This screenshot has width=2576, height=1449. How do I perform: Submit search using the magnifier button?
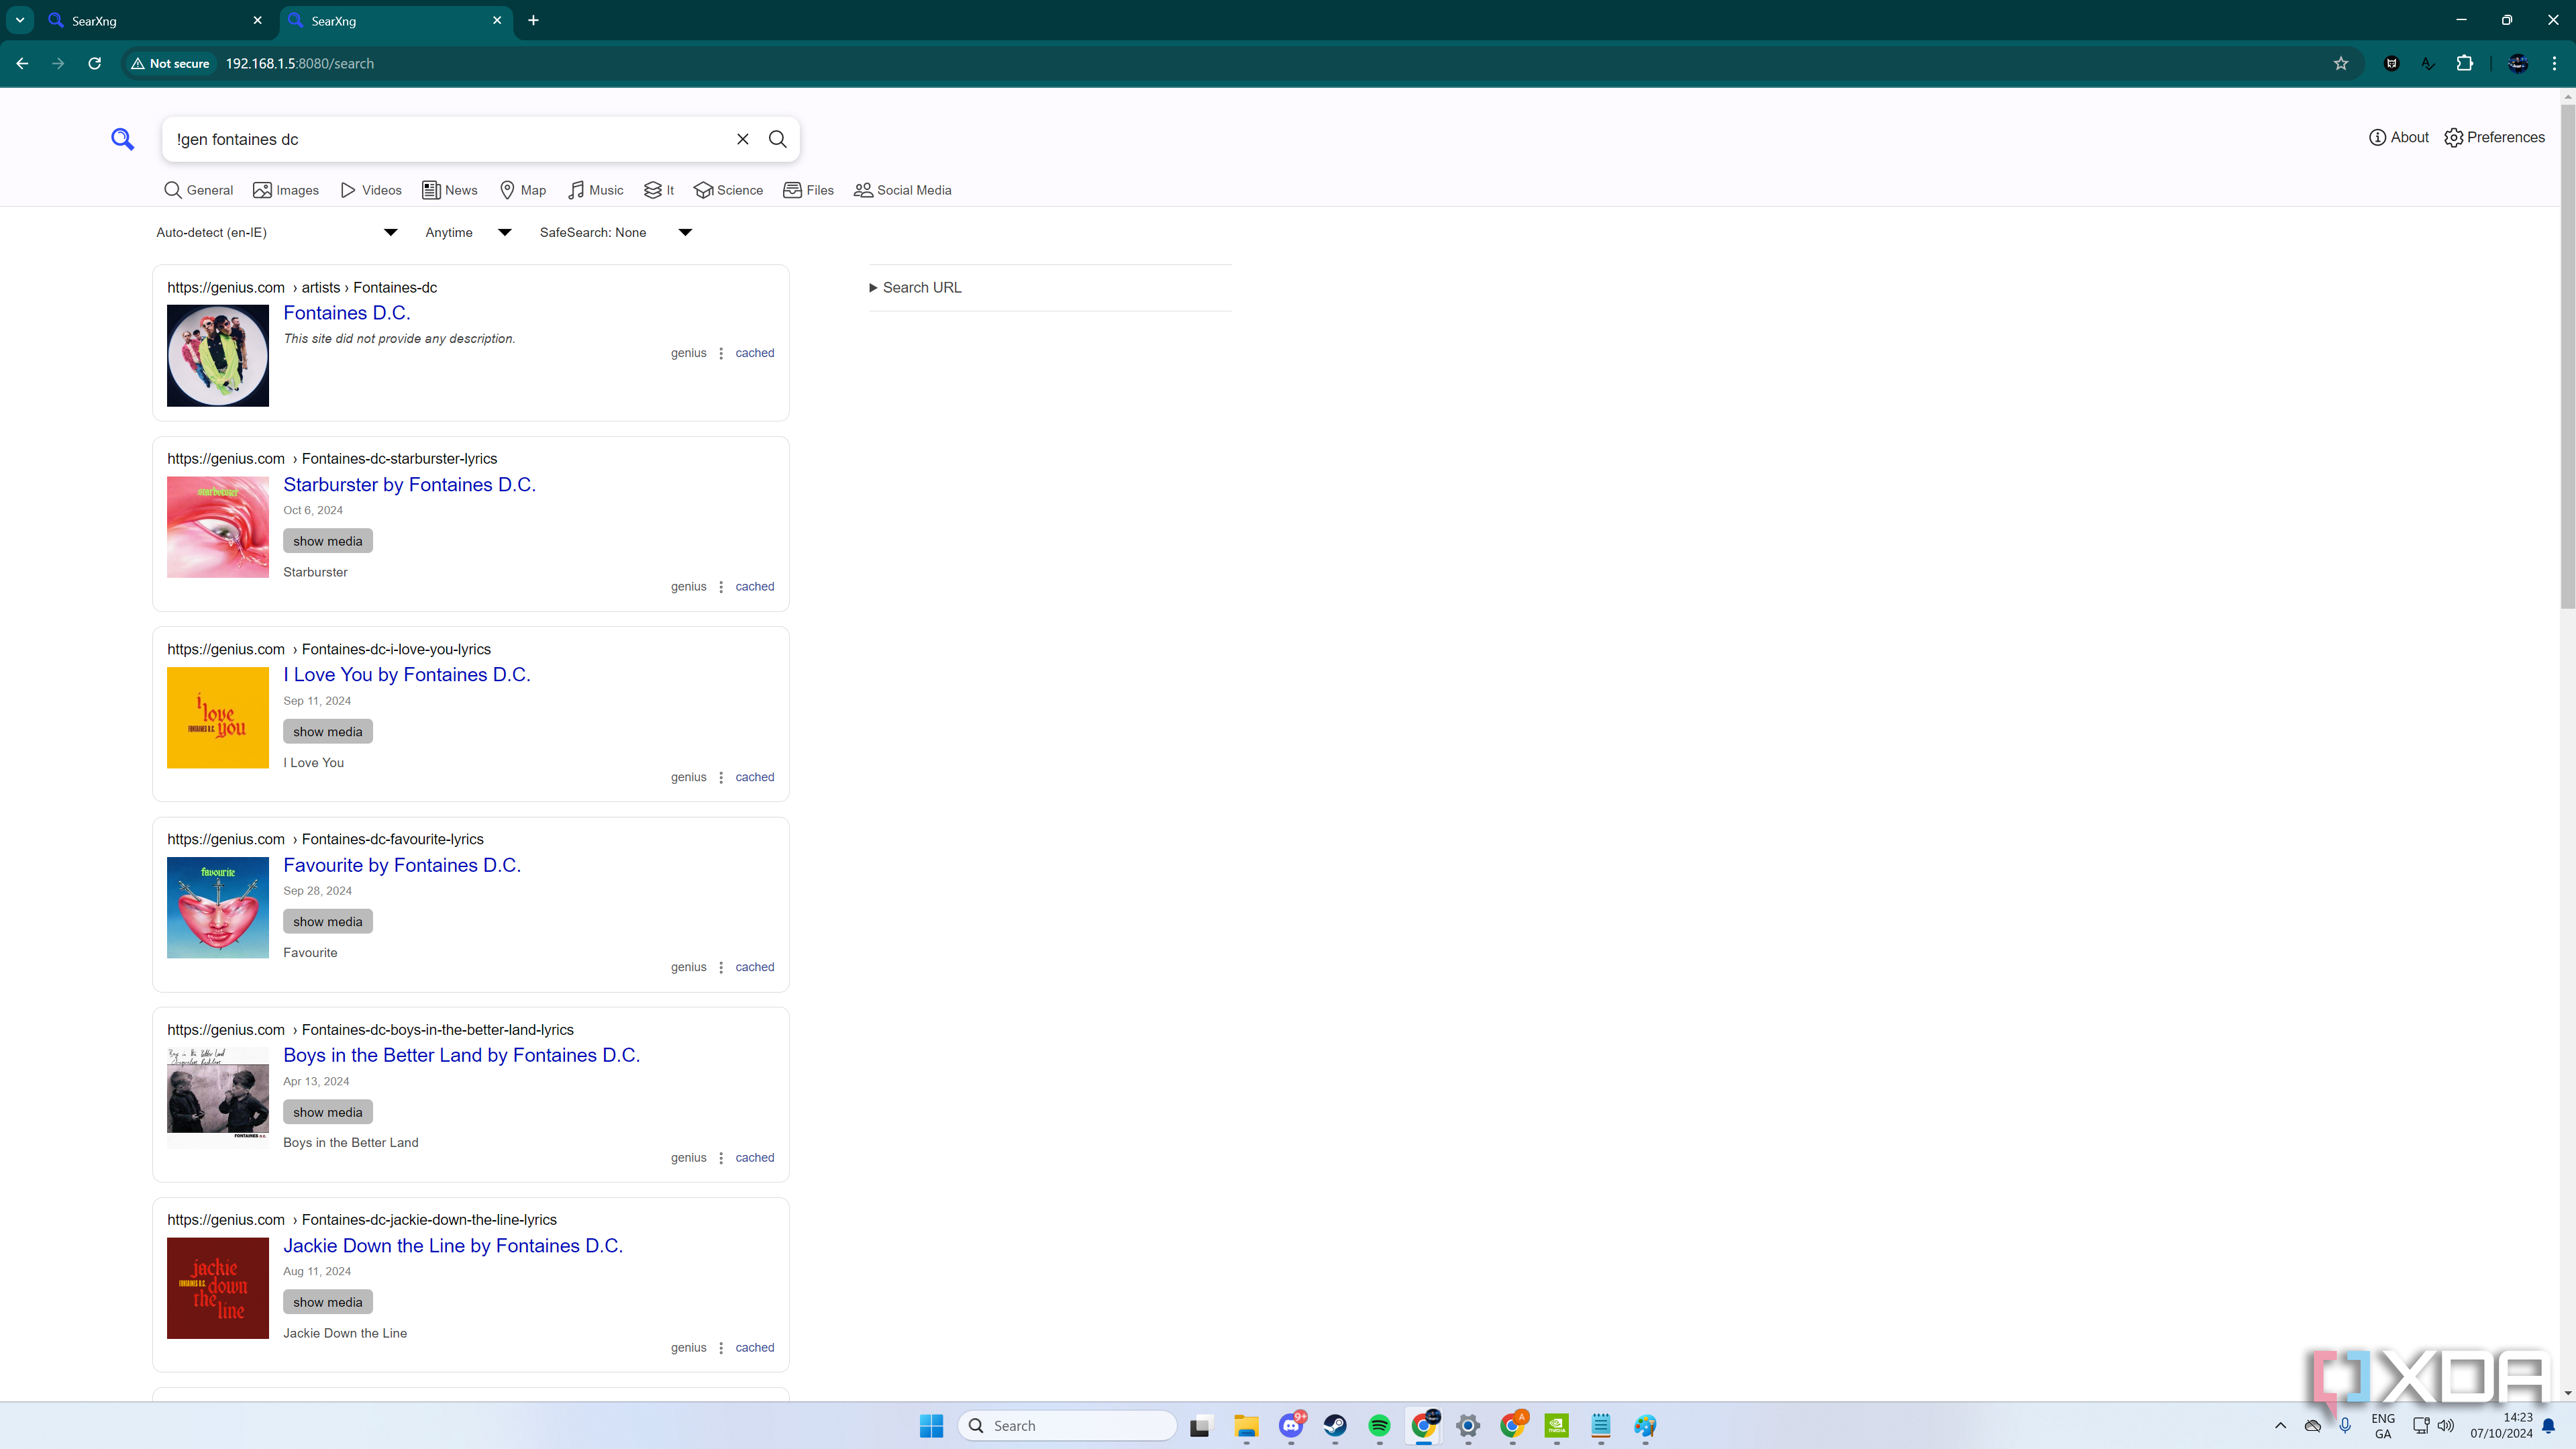coord(777,139)
